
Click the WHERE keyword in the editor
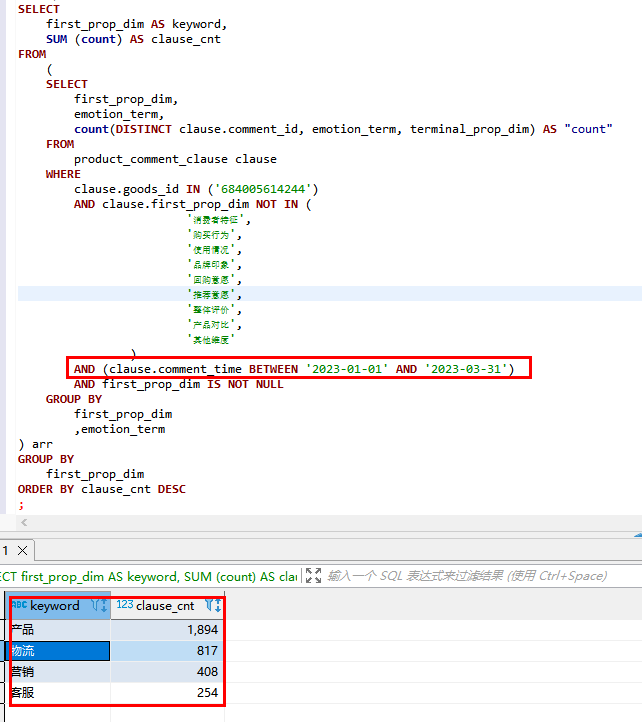pos(63,174)
